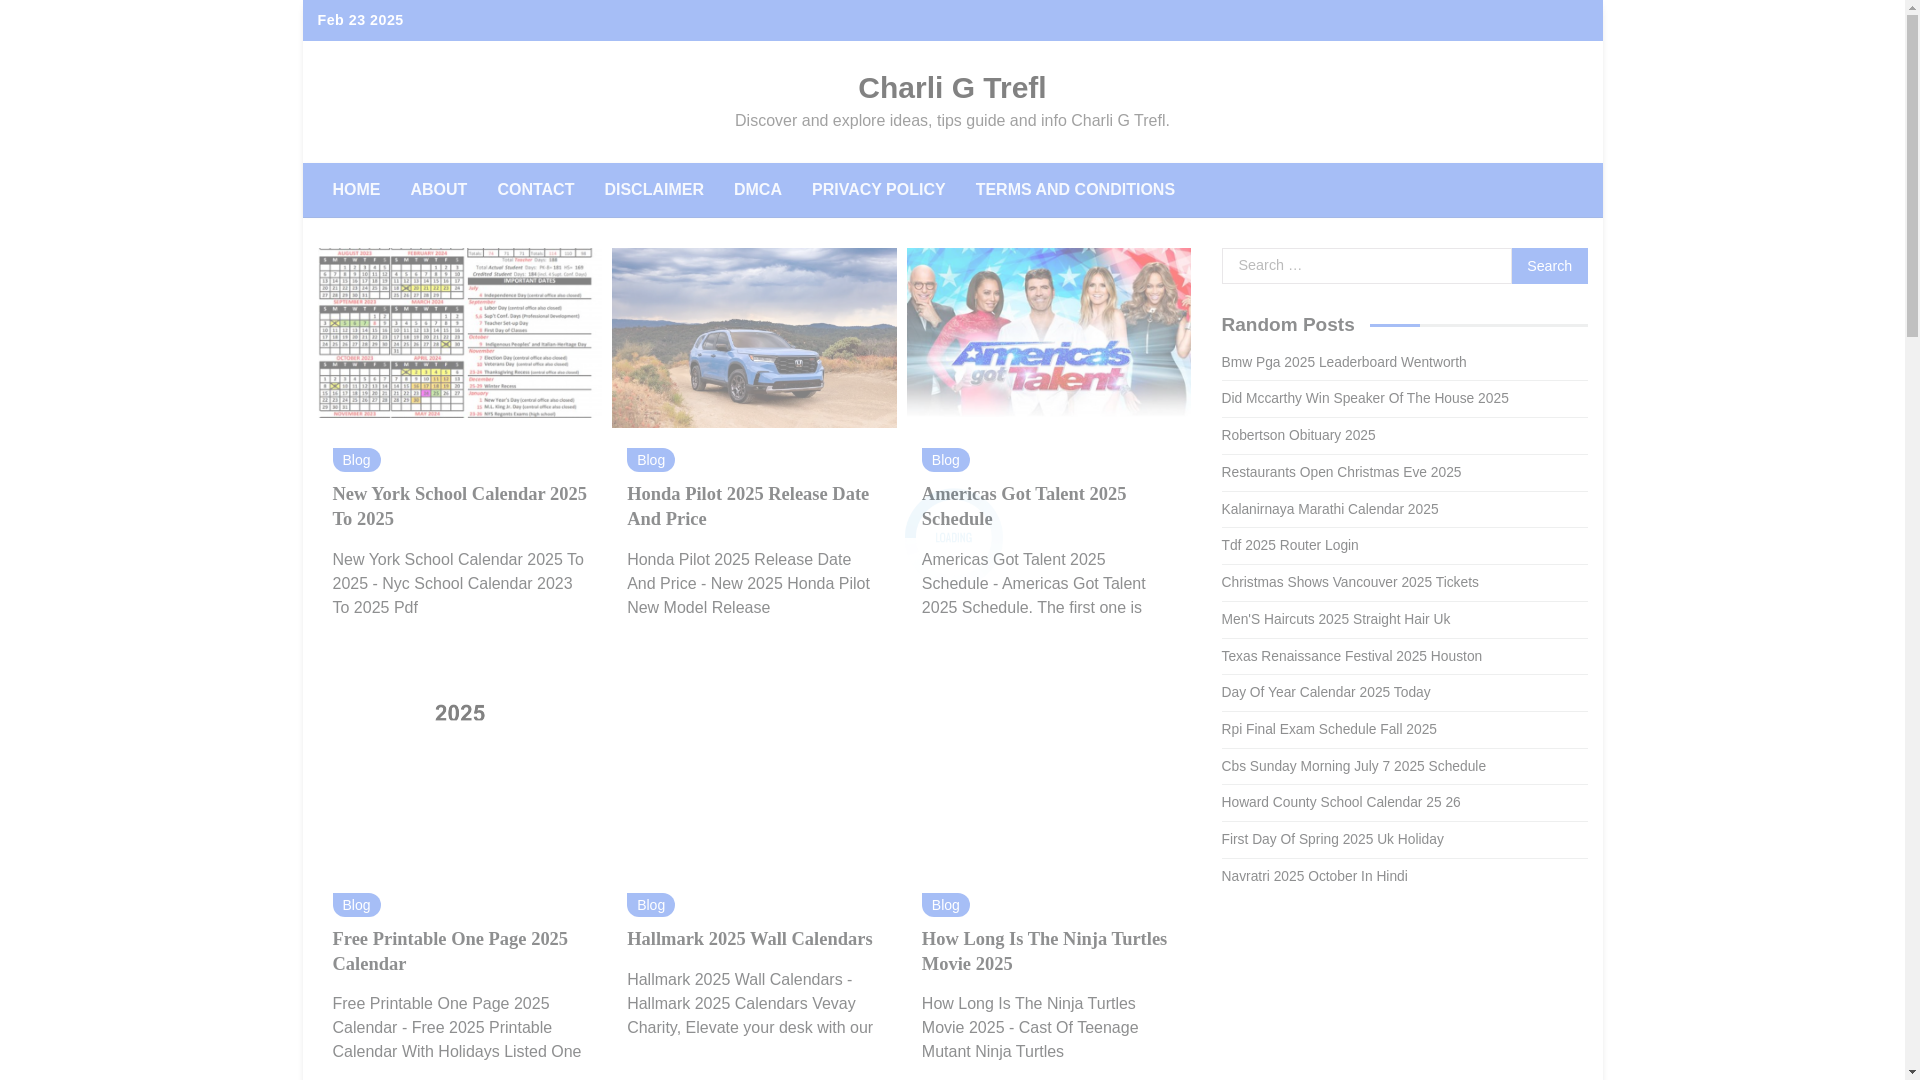Open the ABOUT page
The height and width of the screenshot is (1080, 1920).
pos(439,190)
